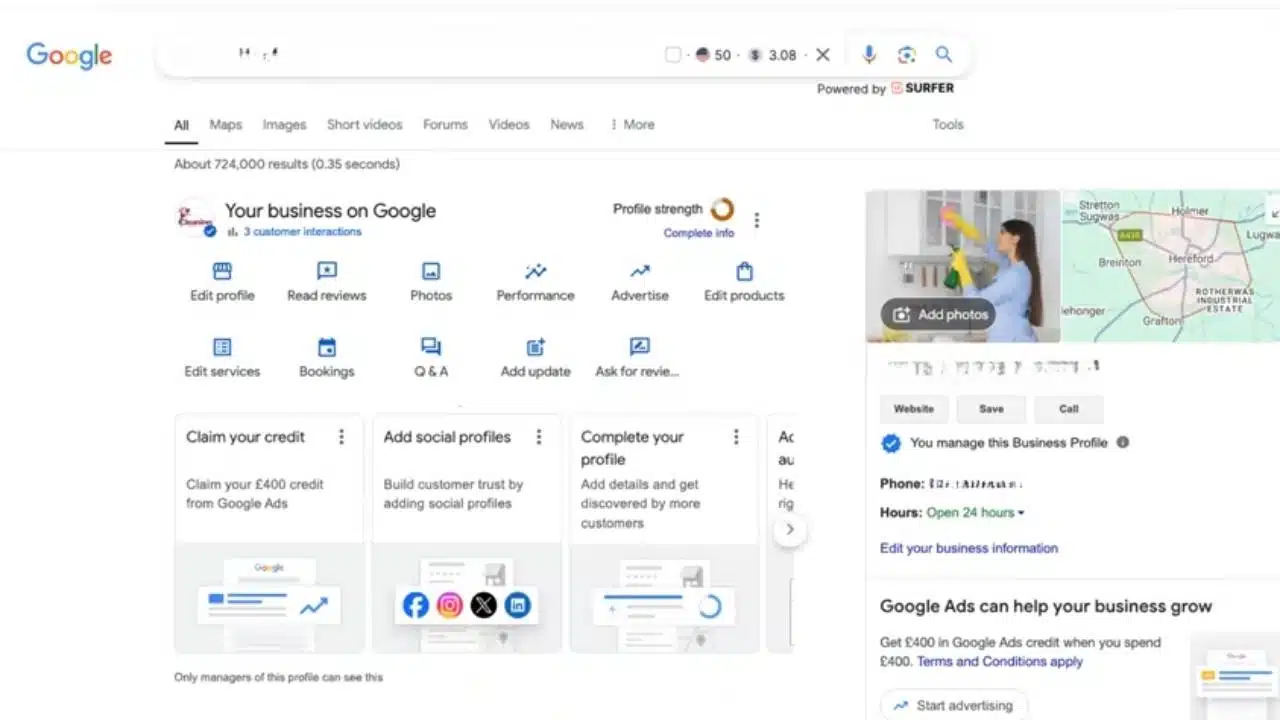Click the info icon after You manage this Business Profile
This screenshot has width=1280, height=720.
(1123, 442)
